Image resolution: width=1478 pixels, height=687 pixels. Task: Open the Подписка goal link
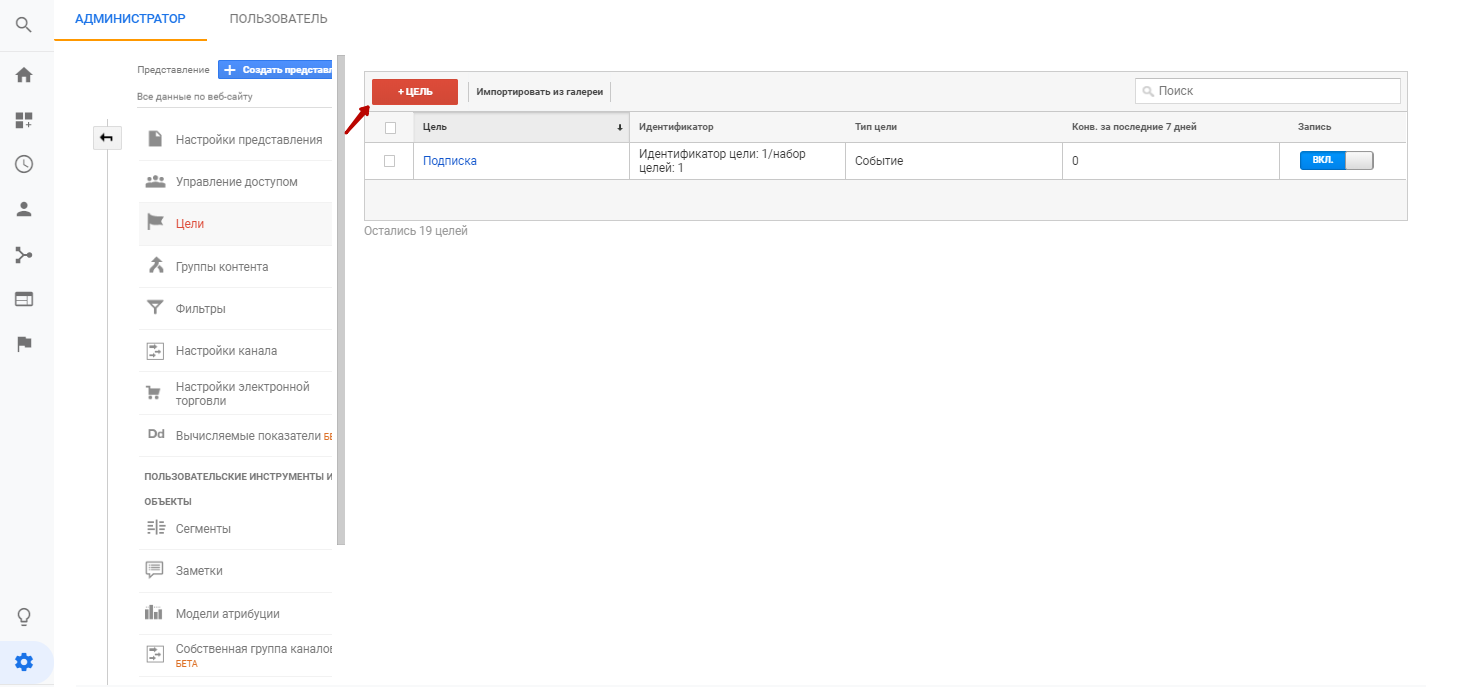(450, 161)
